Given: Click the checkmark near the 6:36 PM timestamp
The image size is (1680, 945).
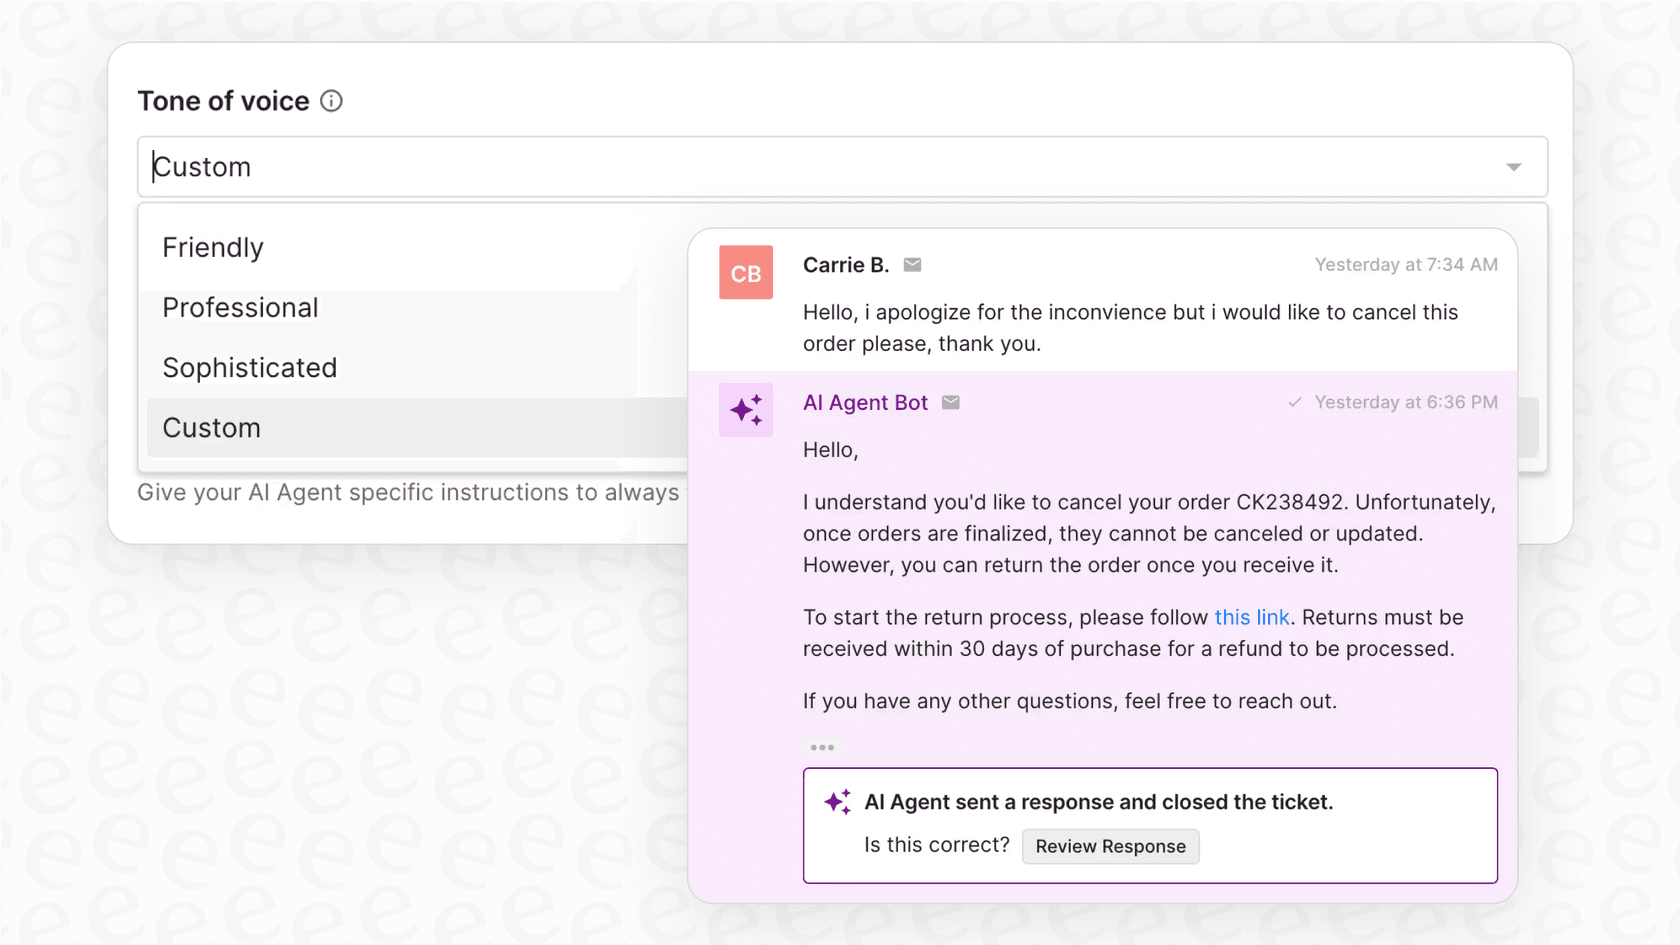Looking at the screenshot, I should click(x=1294, y=402).
